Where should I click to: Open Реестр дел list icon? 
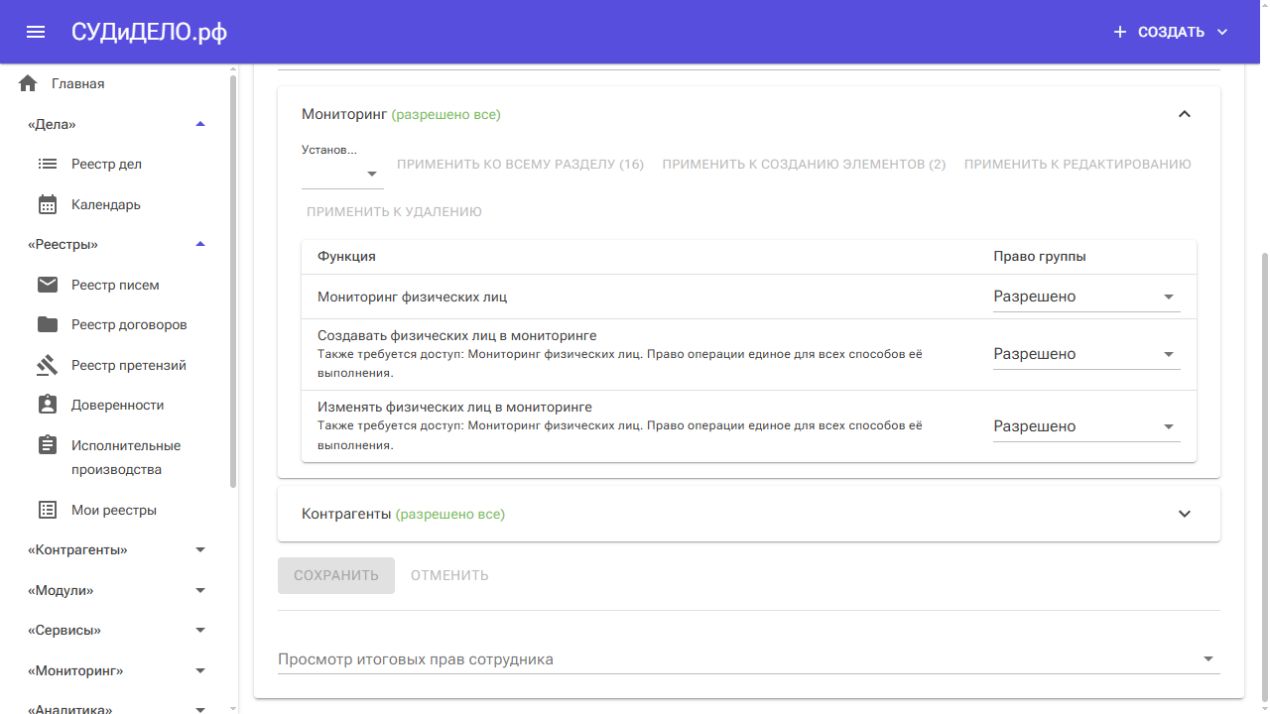click(48, 164)
